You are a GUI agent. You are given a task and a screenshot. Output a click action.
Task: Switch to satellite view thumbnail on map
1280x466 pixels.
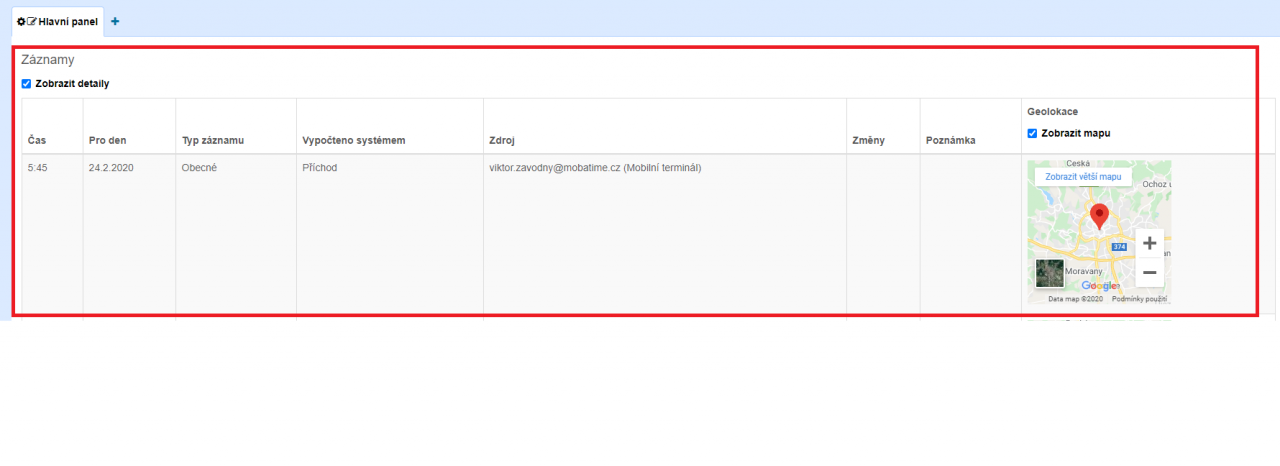point(1050,273)
